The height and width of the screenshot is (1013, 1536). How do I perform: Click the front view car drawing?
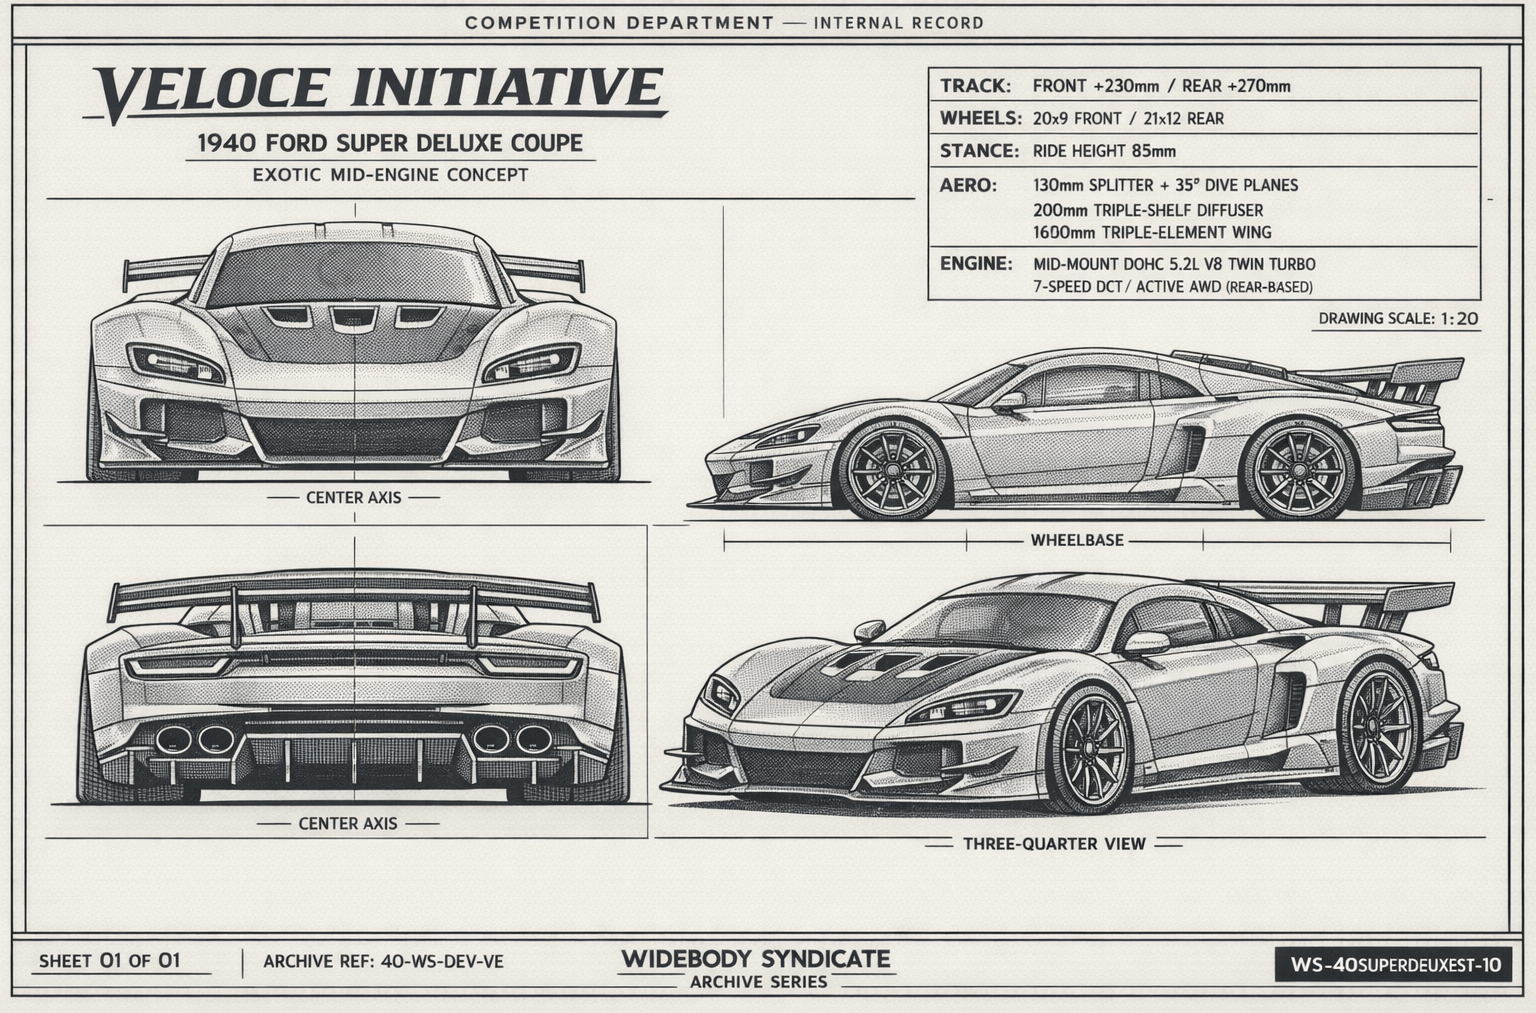[x=355, y=352]
